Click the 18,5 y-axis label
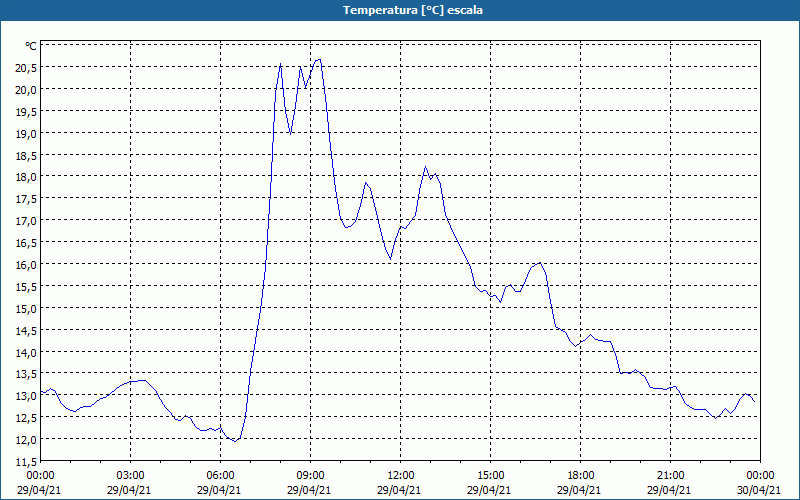Image resolution: width=800 pixels, height=500 pixels. click(26, 156)
